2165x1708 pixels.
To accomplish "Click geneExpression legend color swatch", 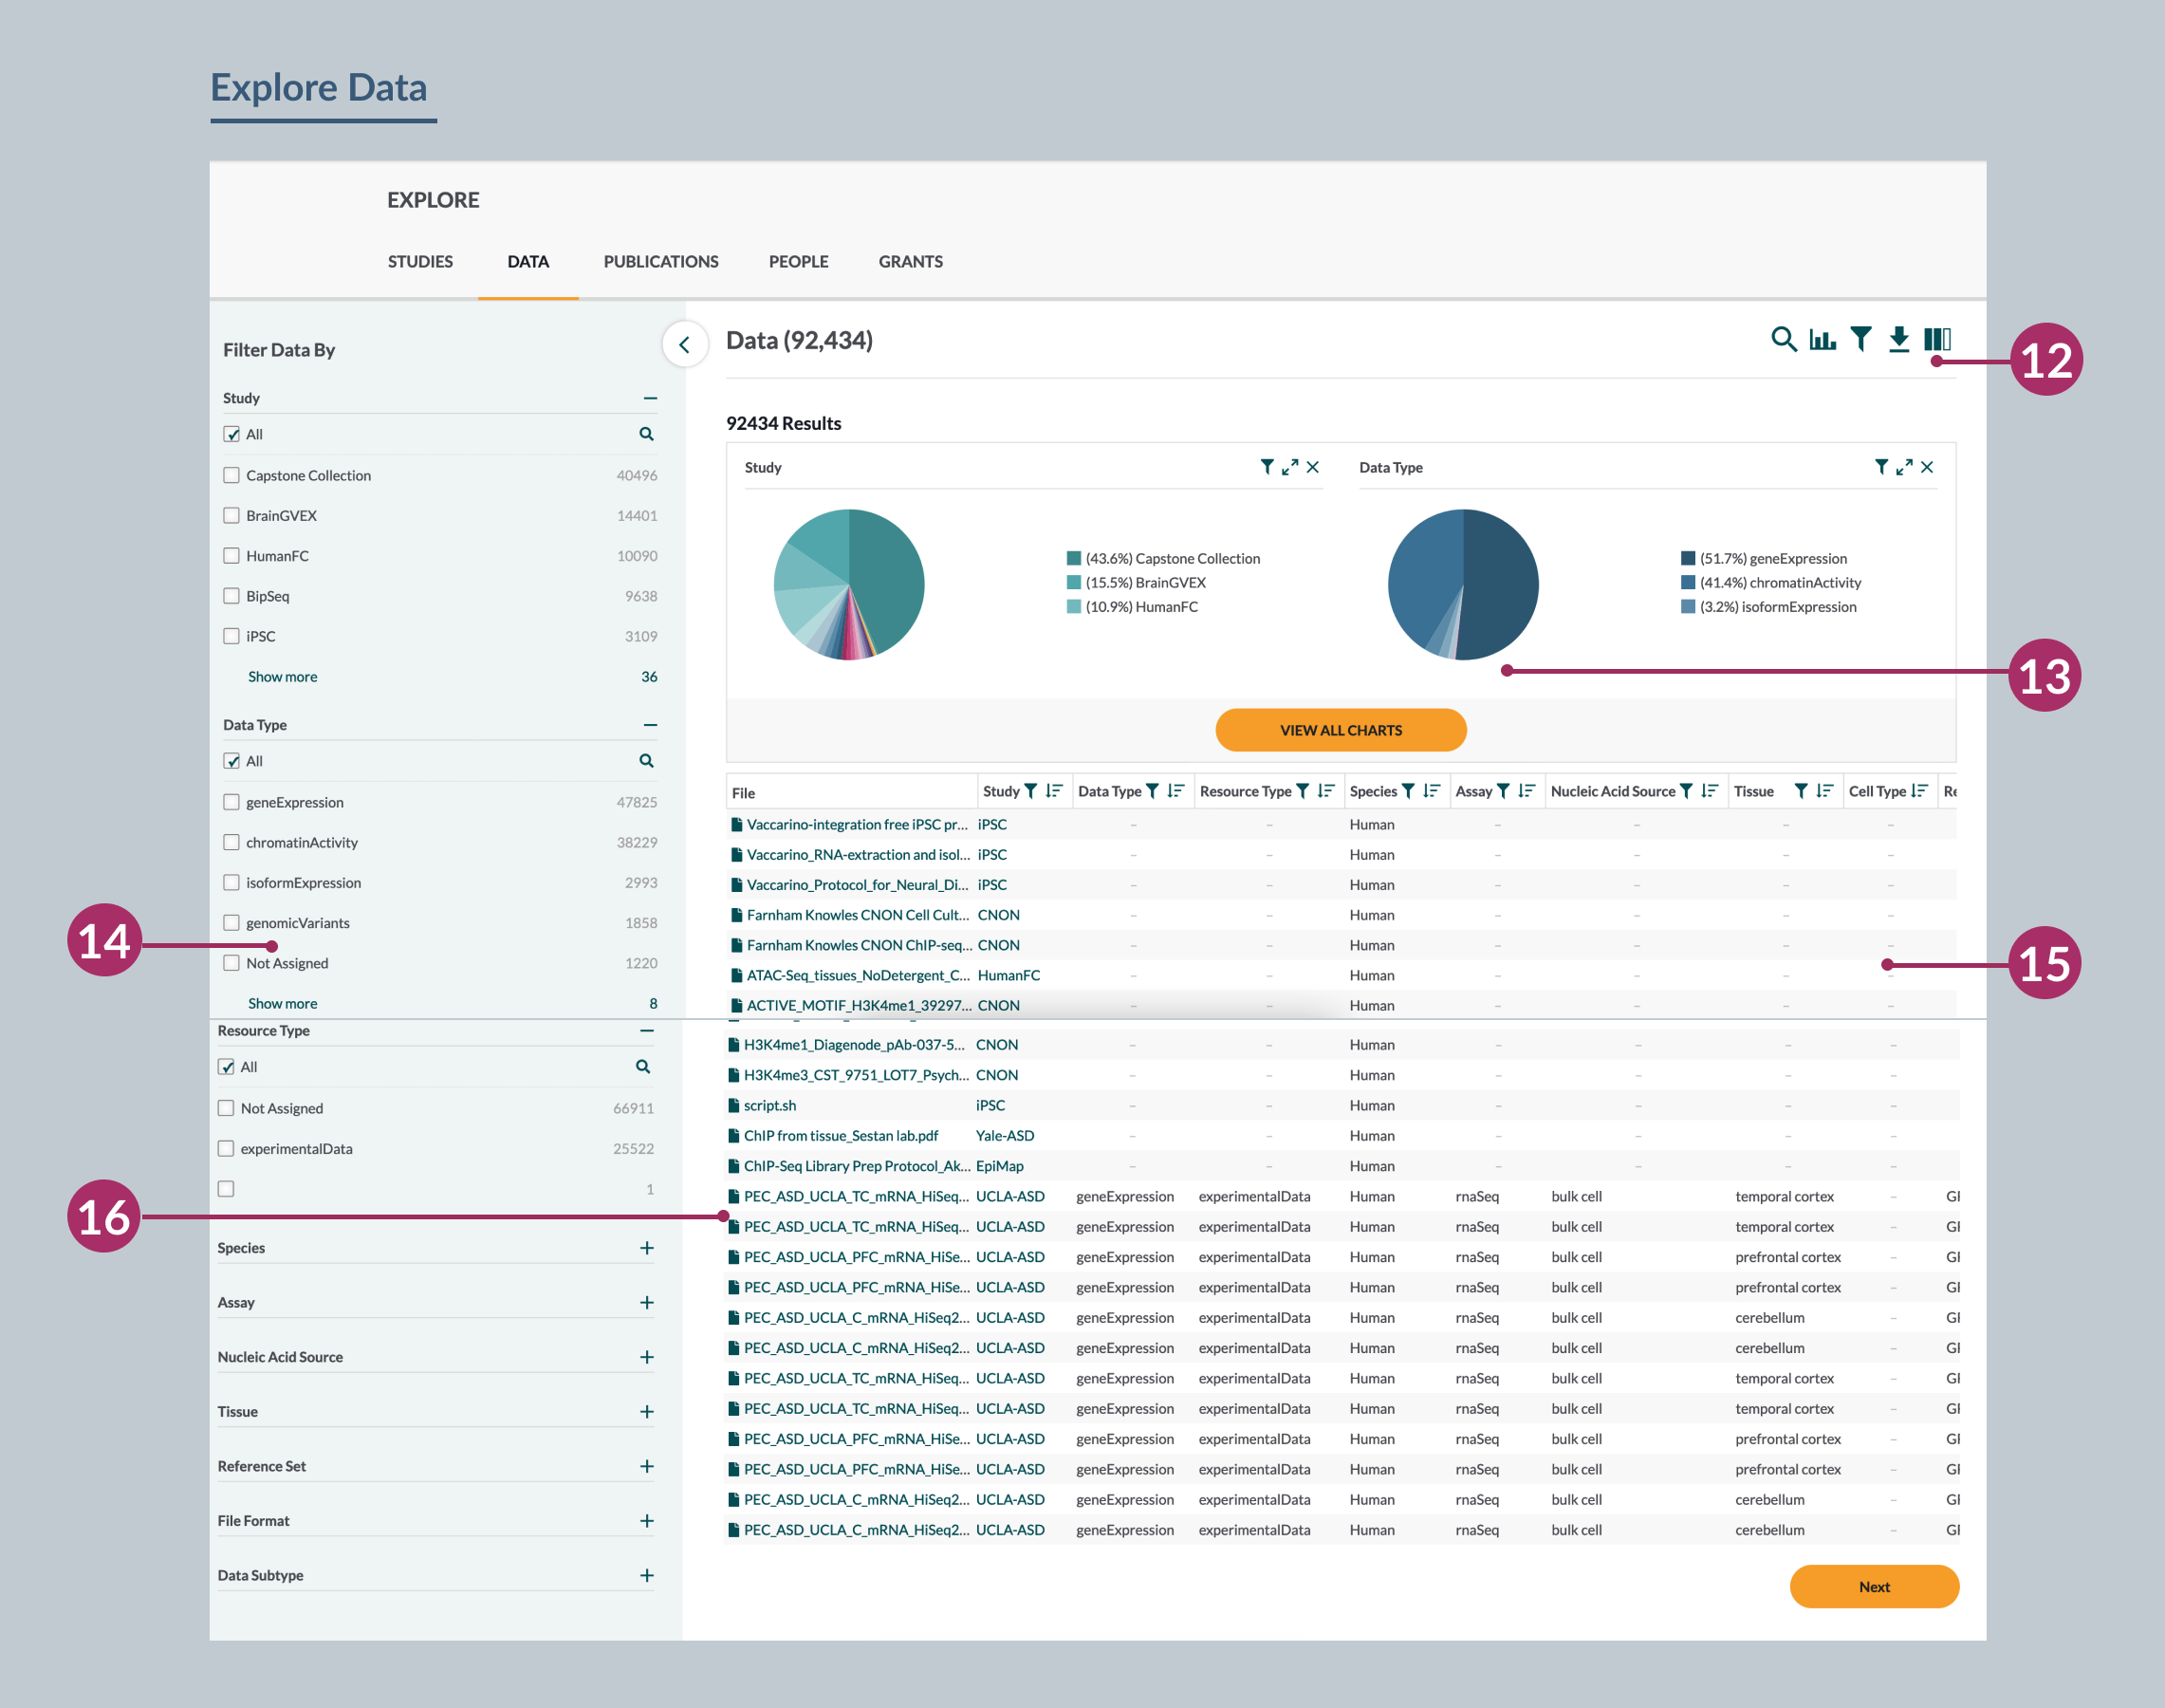I will tap(1688, 559).
